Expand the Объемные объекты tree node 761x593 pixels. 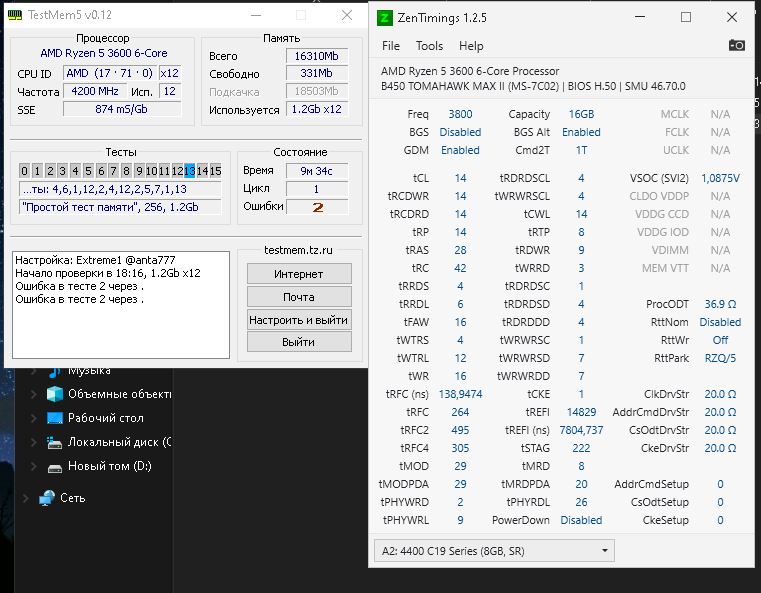click(33, 394)
